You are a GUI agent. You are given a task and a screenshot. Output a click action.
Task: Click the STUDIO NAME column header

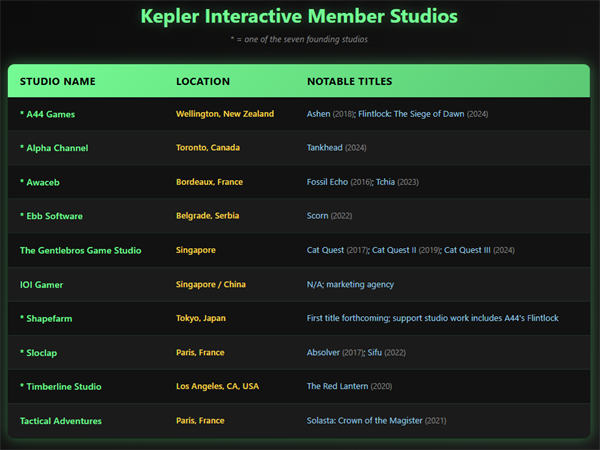58,82
